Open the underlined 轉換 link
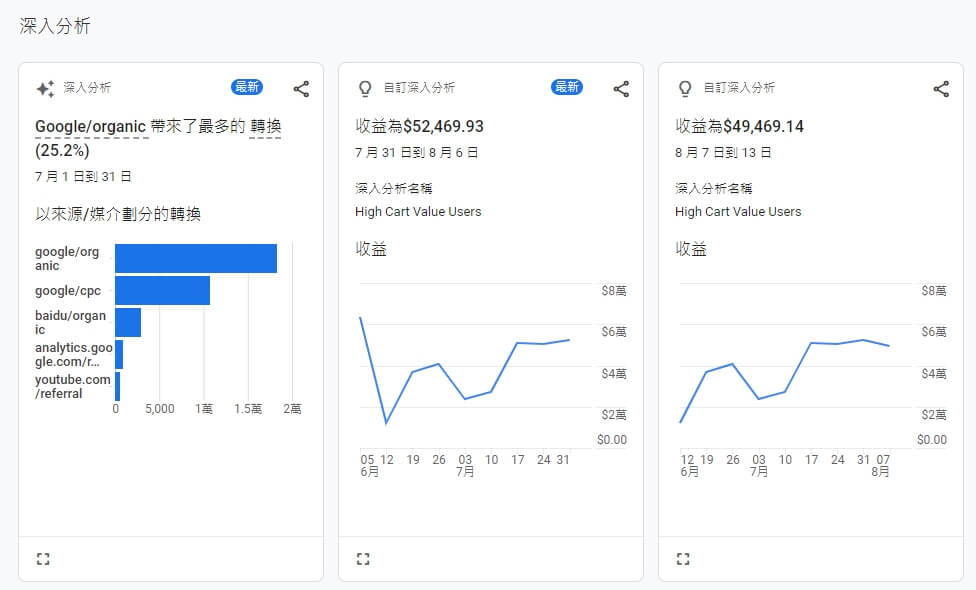Image resolution: width=976 pixels, height=590 pixels. (x=266, y=126)
